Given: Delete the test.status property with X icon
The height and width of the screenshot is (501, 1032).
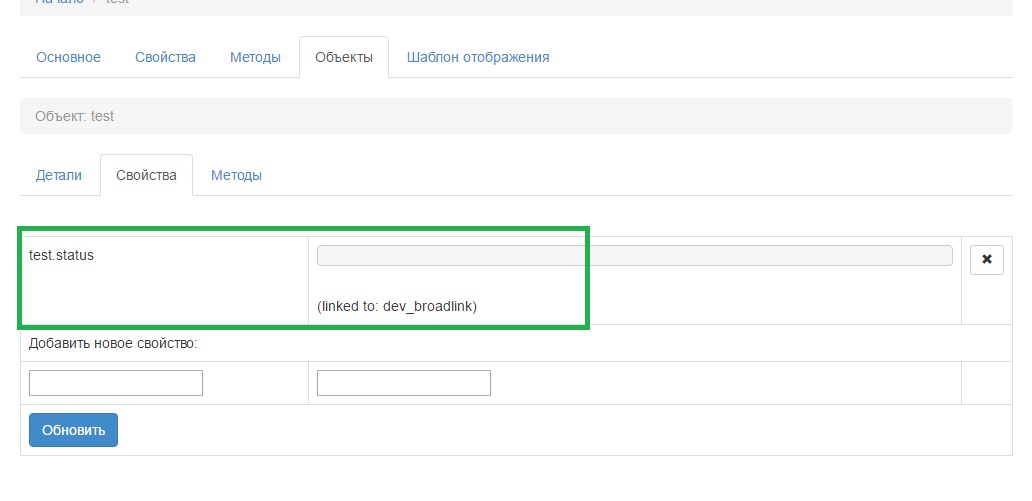Looking at the screenshot, I should (x=986, y=259).
